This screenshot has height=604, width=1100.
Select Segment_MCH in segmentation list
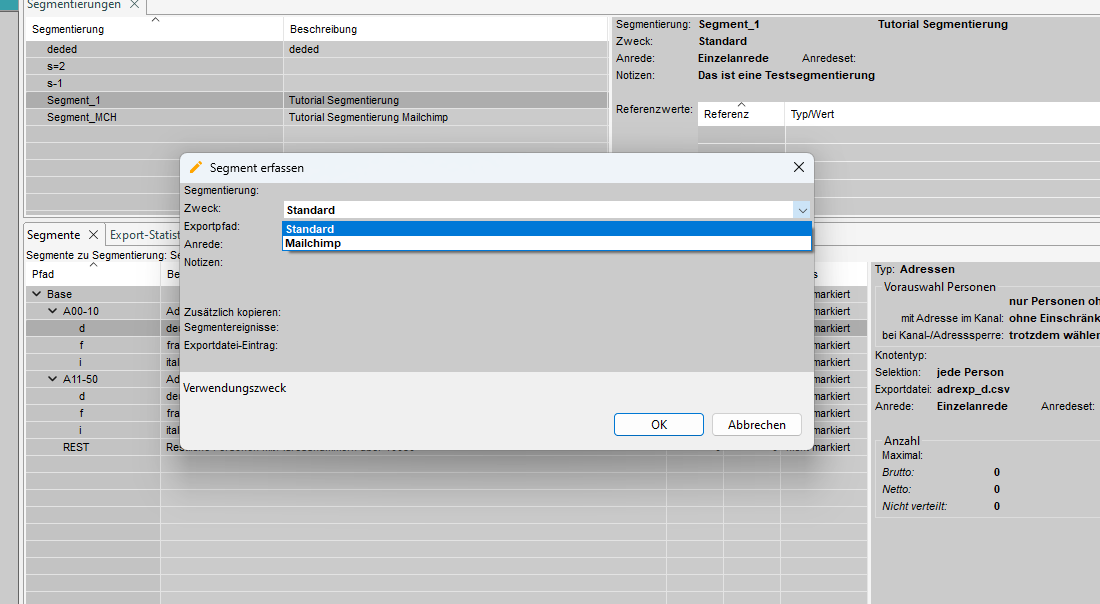82,117
